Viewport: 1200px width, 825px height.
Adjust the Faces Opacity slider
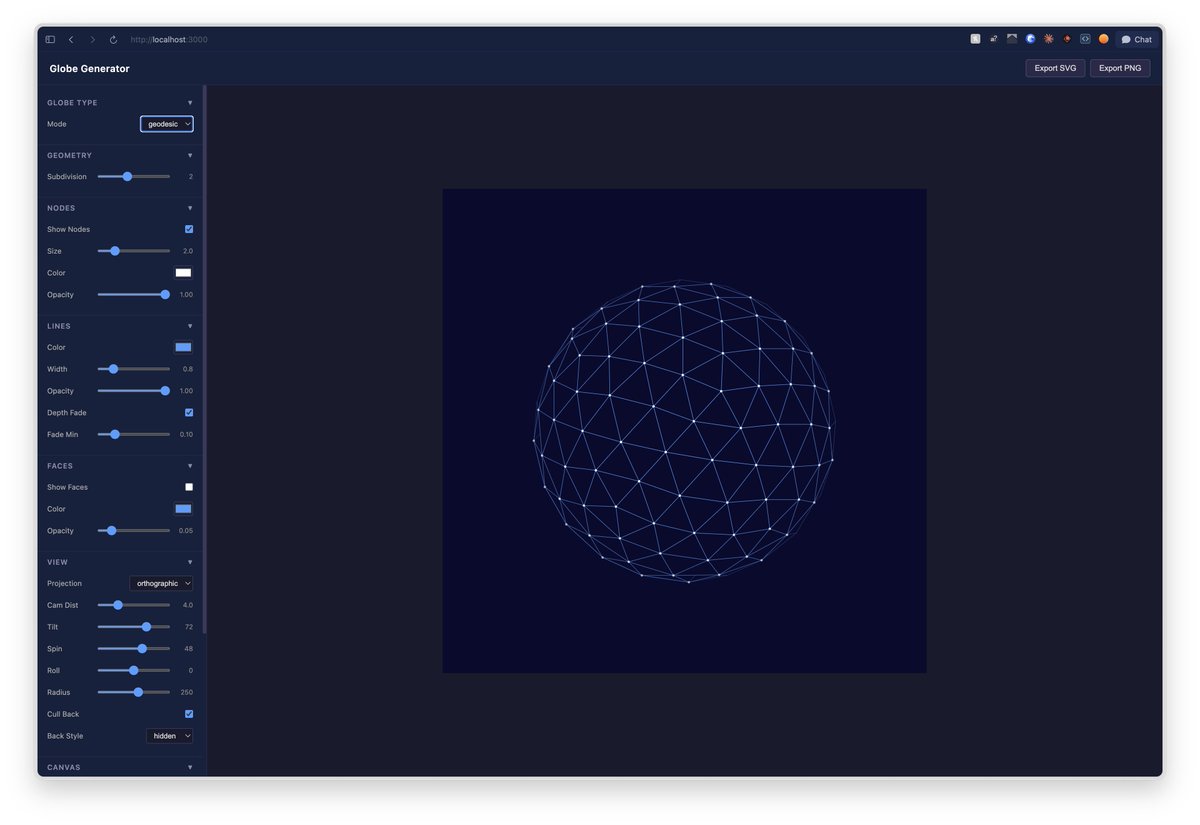133,530
